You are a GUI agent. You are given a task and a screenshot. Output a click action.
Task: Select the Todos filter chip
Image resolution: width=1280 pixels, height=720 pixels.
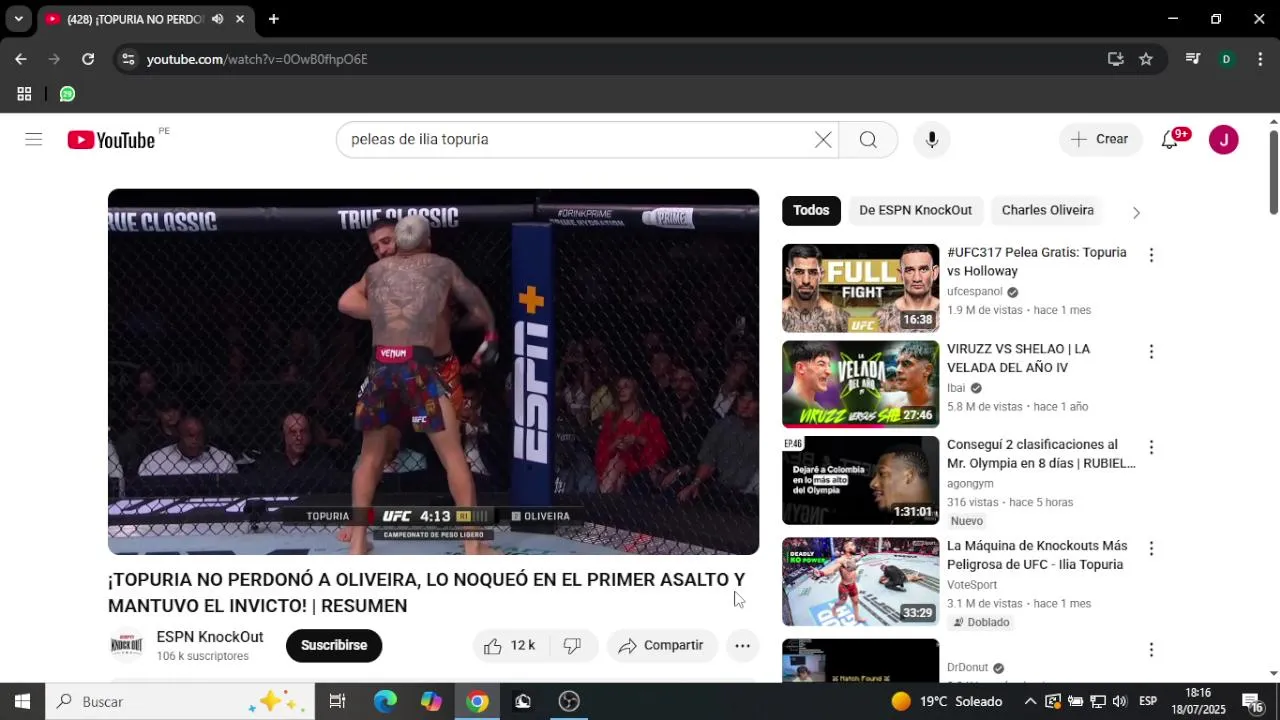[x=811, y=210]
